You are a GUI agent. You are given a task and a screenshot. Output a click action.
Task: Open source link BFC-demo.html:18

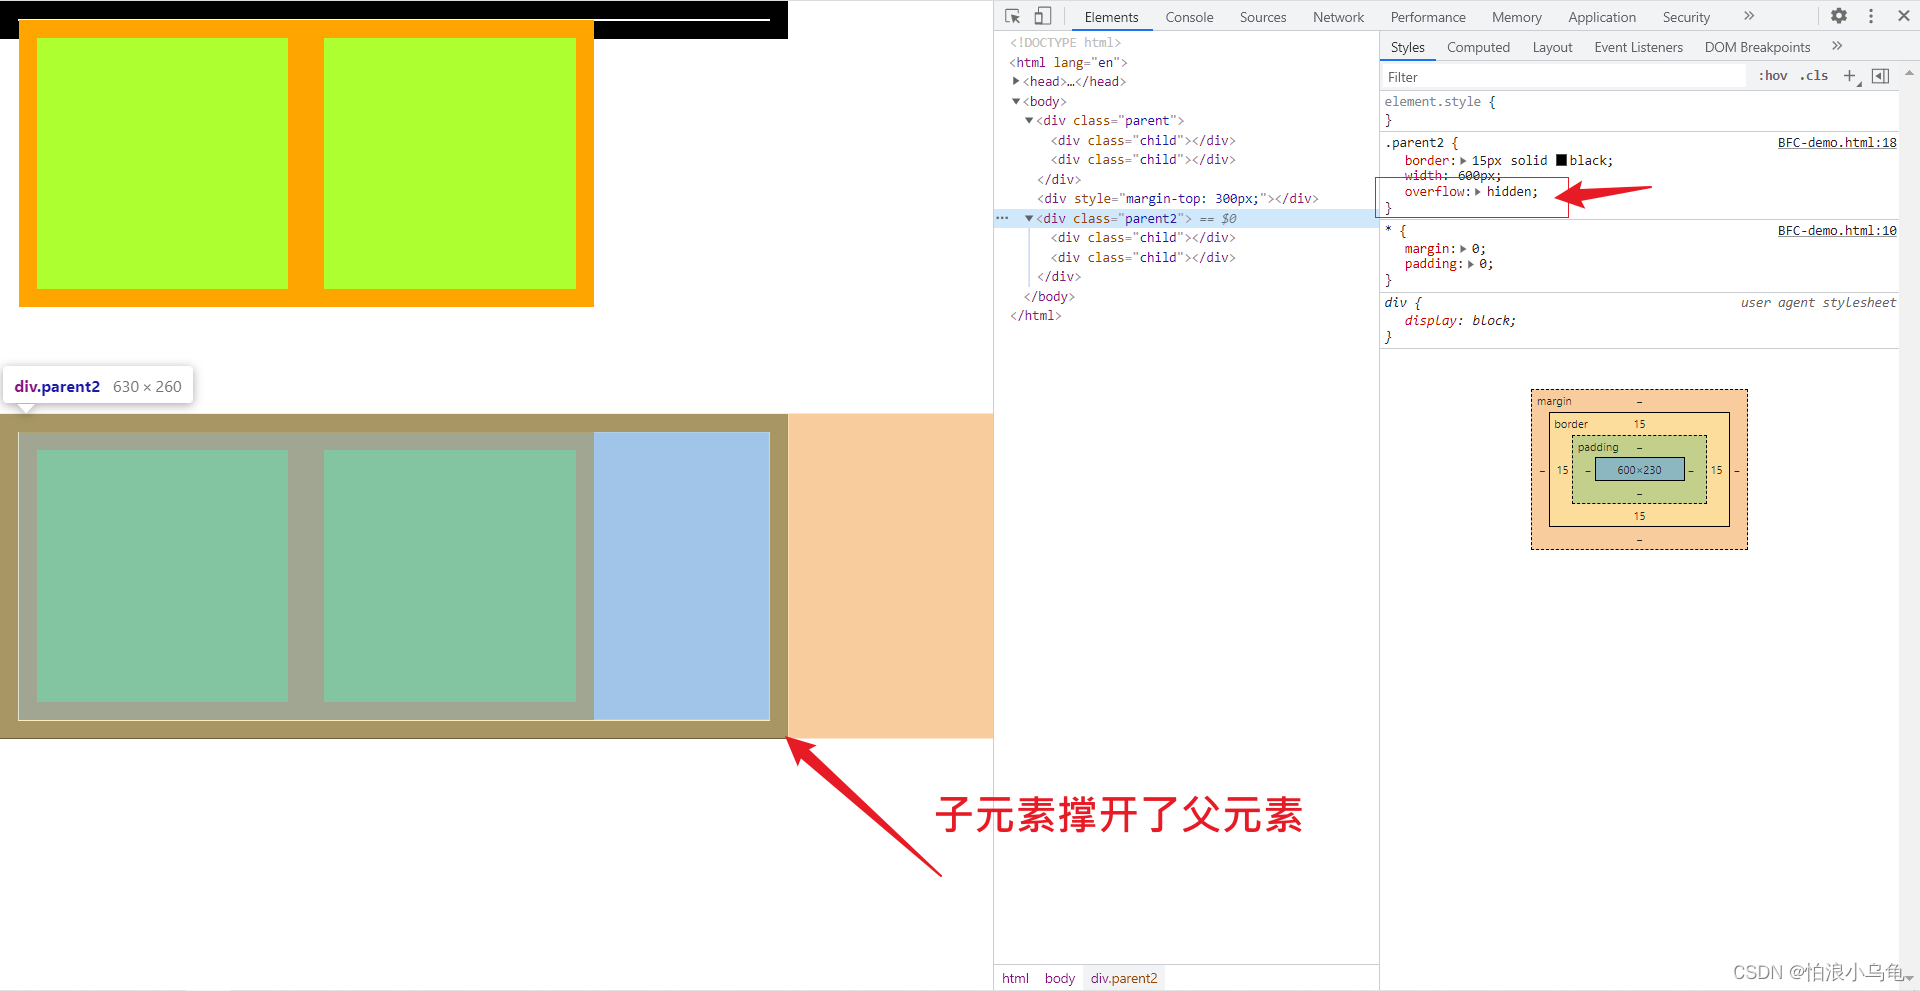[1836, 142]
